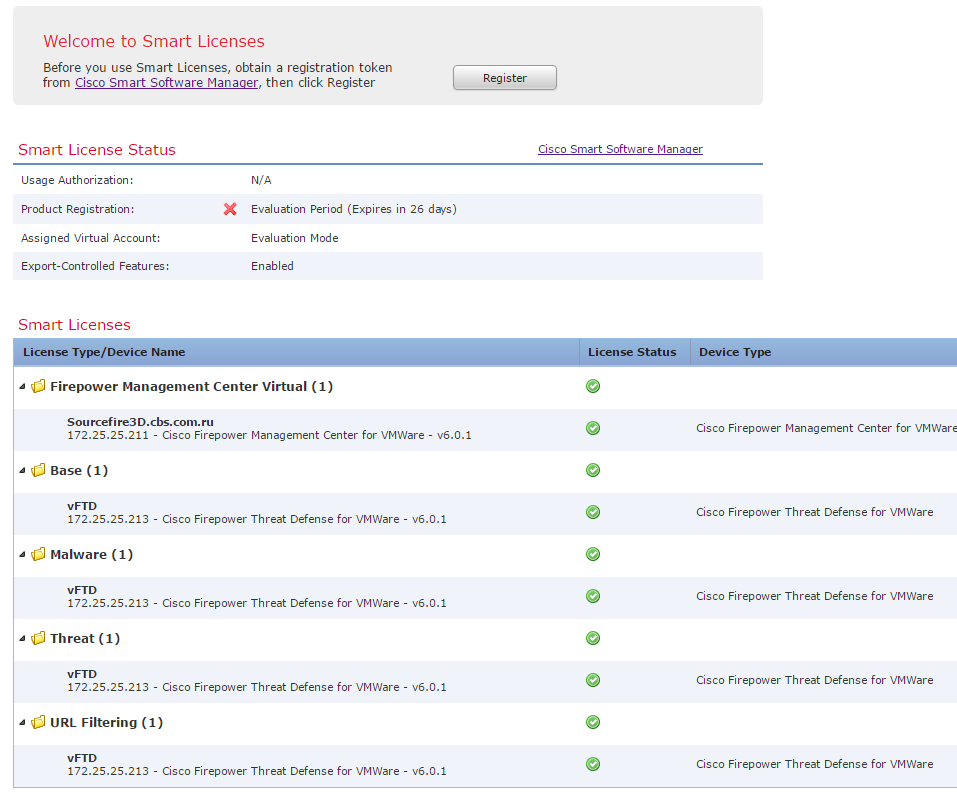
Task: Click green status check for Base group
Action: 593,470
